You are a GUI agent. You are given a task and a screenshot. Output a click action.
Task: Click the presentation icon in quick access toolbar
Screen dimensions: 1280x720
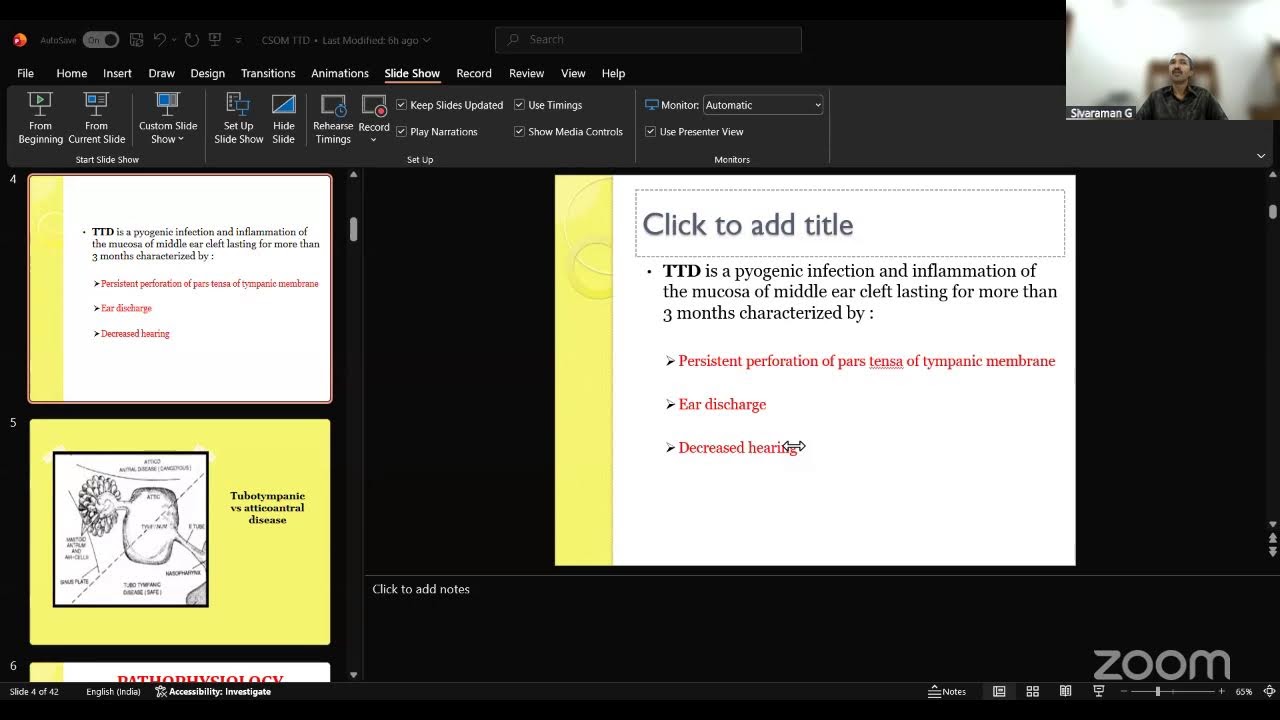[x=215, y=40]
